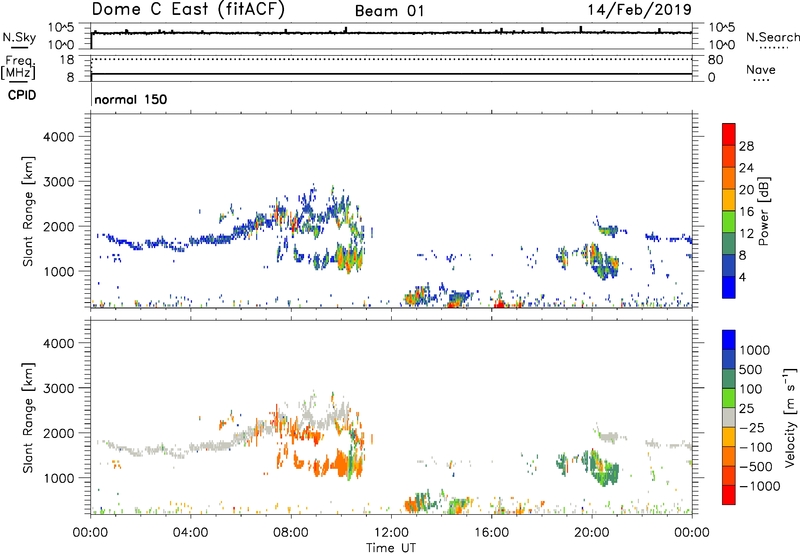This screenshot has height=554, width=800.
Task: Click the '12:00' time tick label
Action: 391,533
